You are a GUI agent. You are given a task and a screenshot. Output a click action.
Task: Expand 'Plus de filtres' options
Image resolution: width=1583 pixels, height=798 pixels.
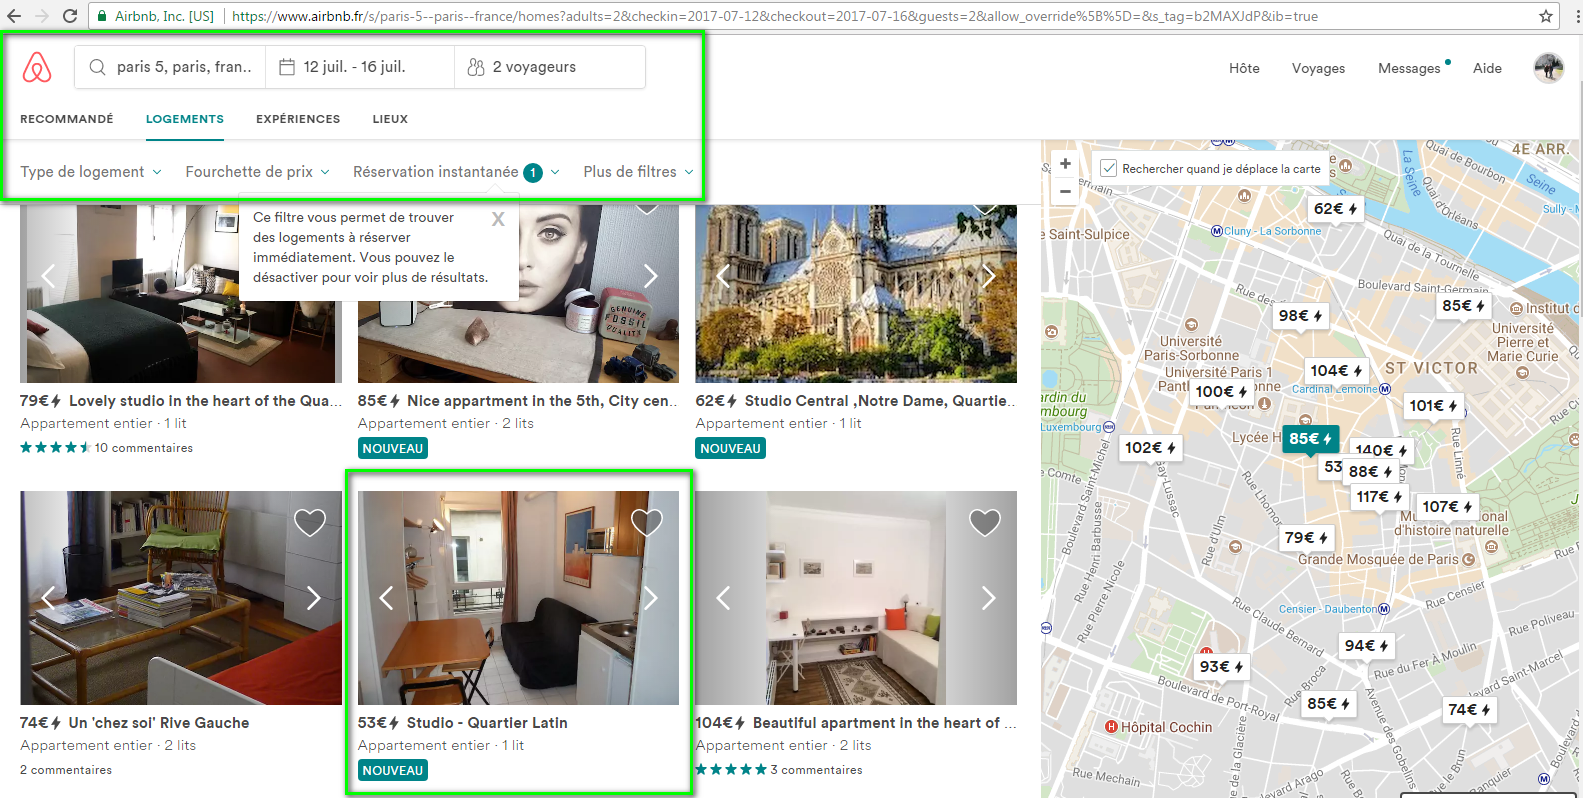pos(638,172)
